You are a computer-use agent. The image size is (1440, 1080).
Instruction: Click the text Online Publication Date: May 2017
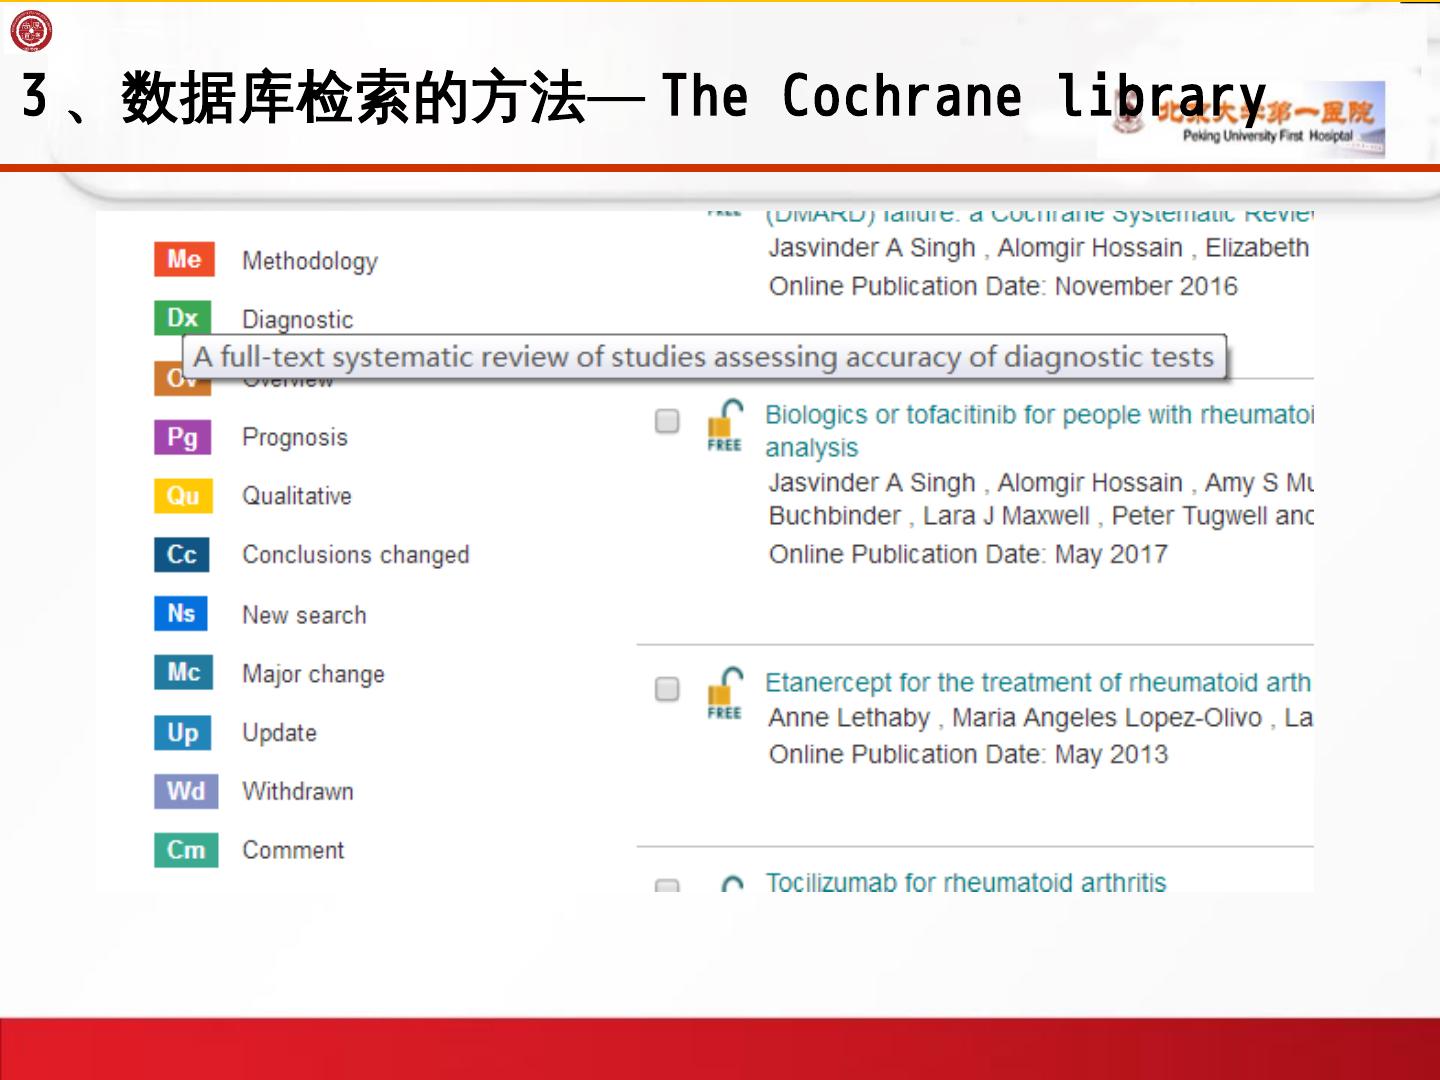pyautogui.click(x=968, y=554)
